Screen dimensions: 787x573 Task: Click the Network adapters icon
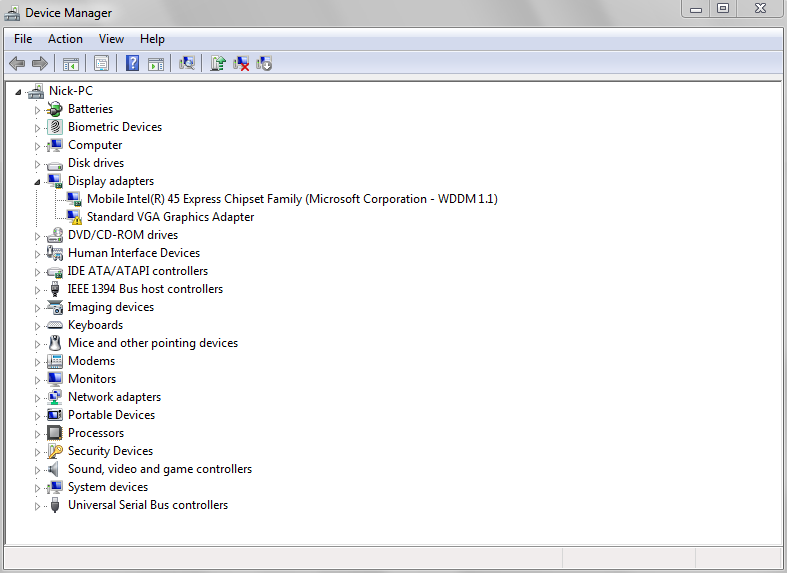[x=54, y=397]
